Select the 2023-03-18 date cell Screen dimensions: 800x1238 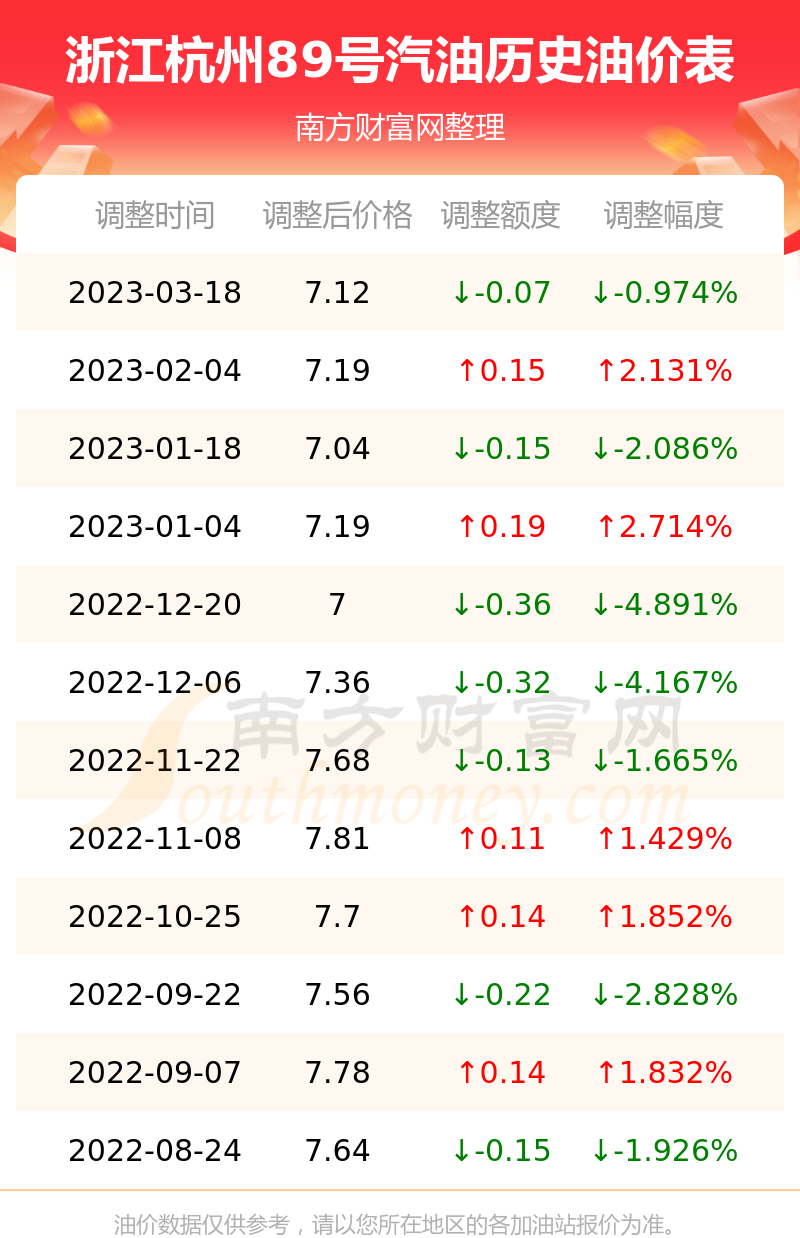click(x=155, y=293)
